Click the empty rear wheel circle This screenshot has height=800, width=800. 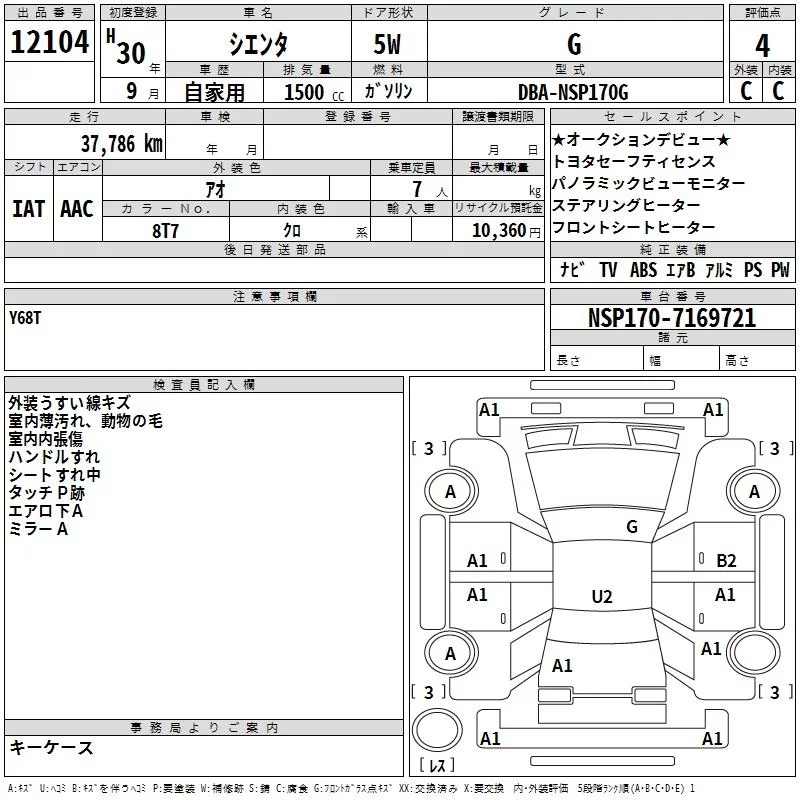pos(756,653)
